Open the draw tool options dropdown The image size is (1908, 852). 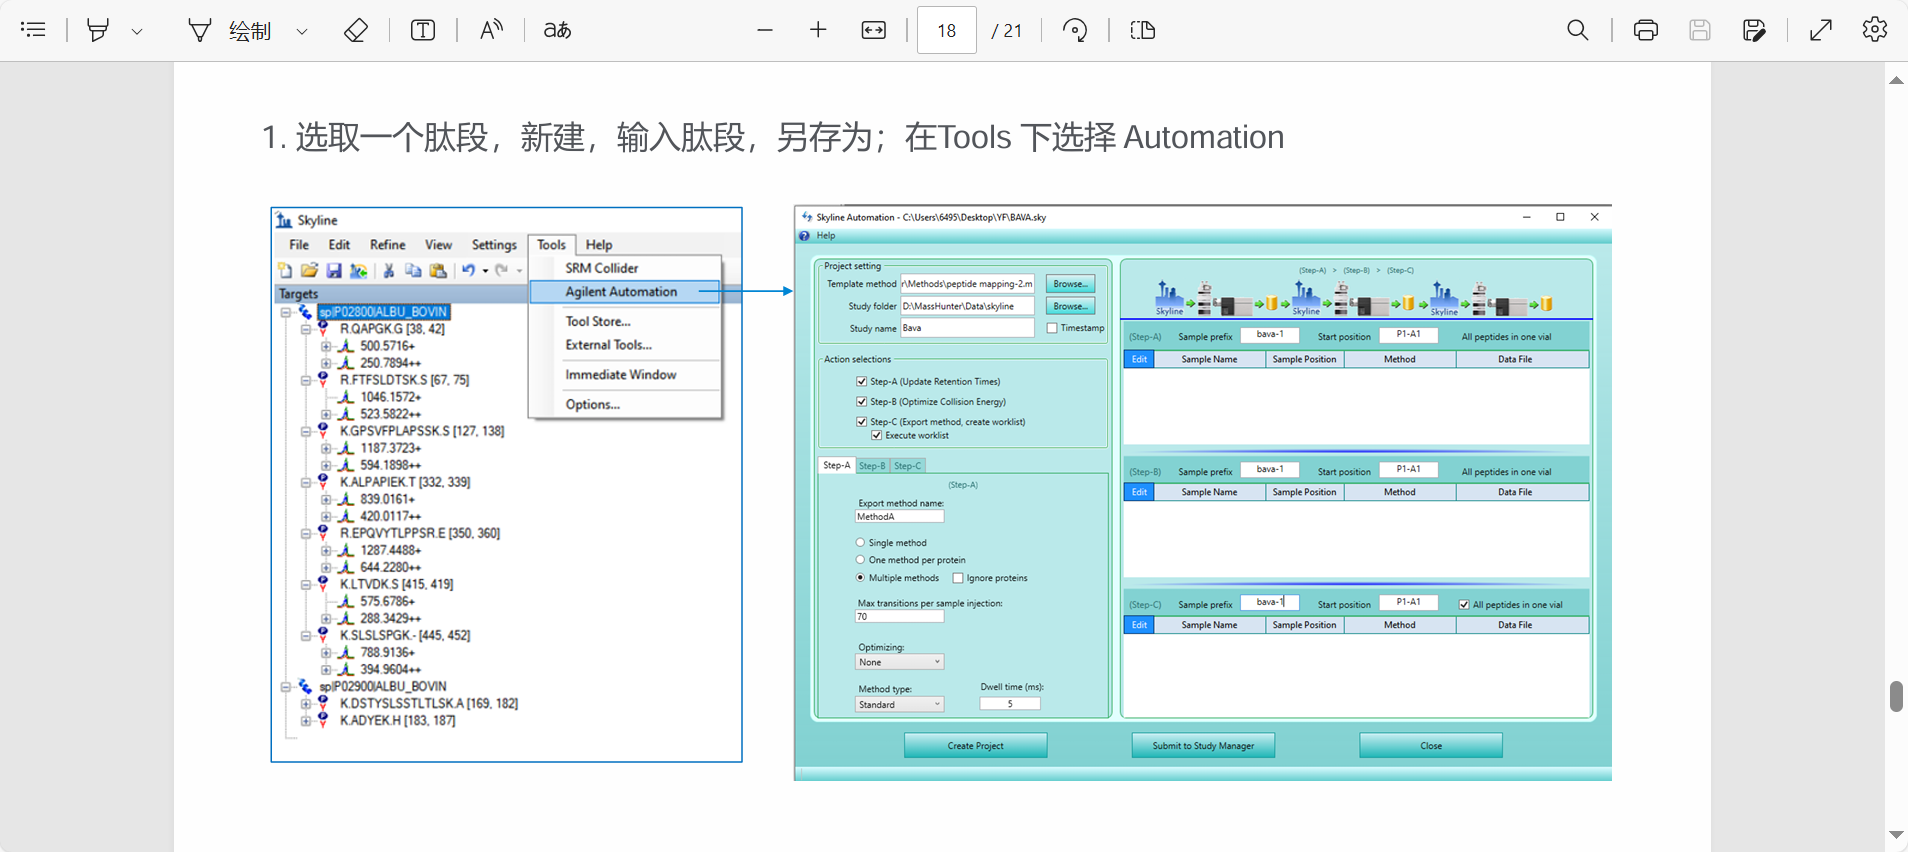[301, 31]
